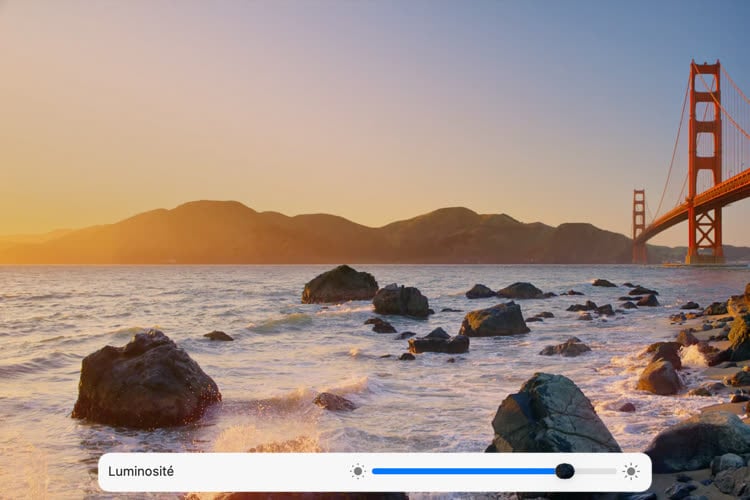Click the bright sun icon for higher brightness
750x500 pixels.
coord(630,471)
